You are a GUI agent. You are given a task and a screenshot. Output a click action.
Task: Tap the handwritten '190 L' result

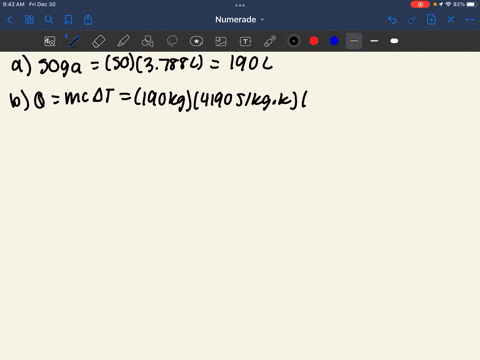point(251,63)
